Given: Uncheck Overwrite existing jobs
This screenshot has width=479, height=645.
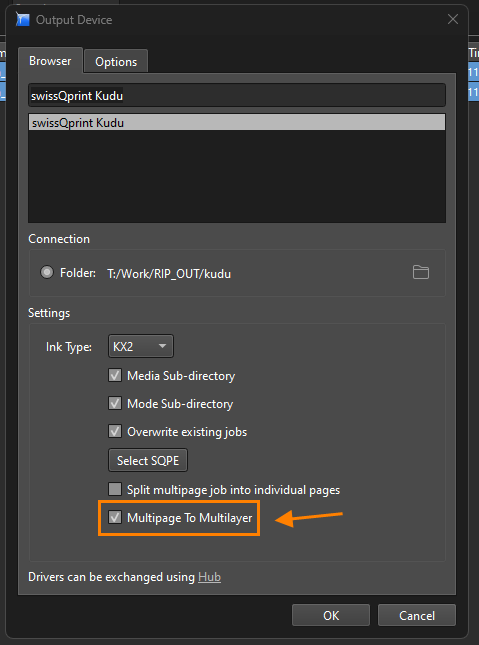Looking at the screenshot, I should [x=115, y=431].
